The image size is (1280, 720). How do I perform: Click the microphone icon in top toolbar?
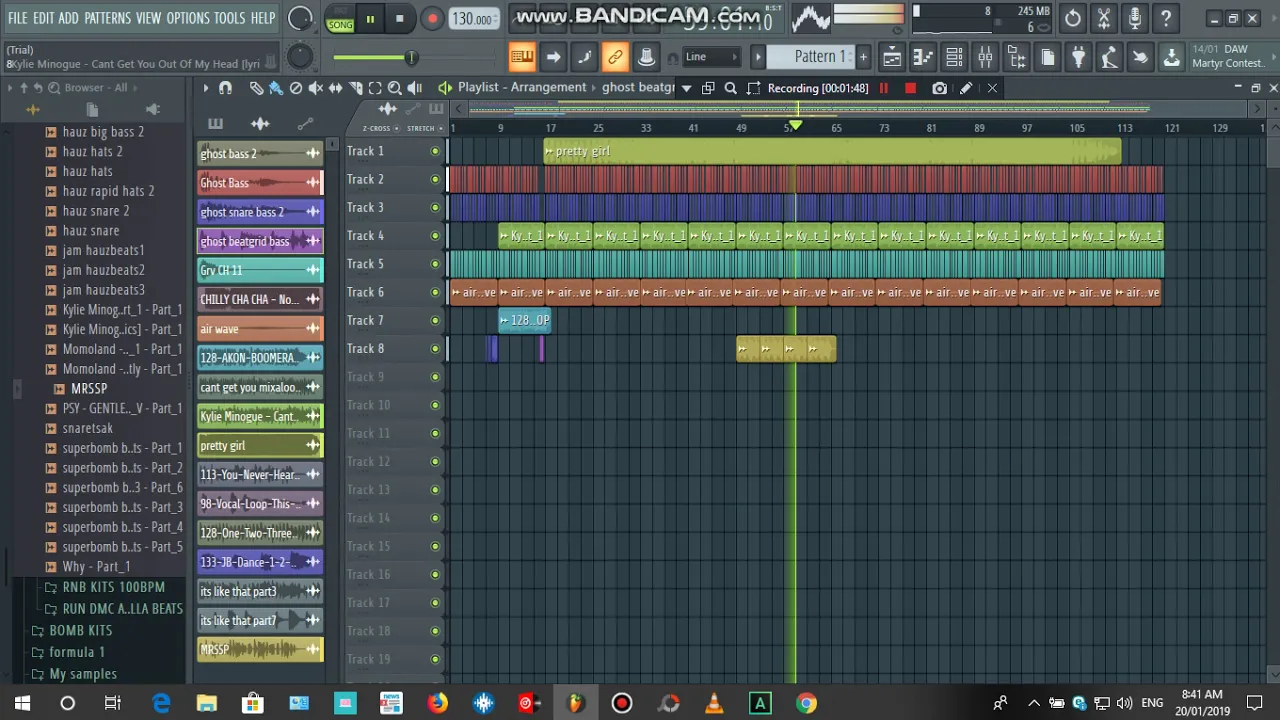click(x=1134, y=18)
